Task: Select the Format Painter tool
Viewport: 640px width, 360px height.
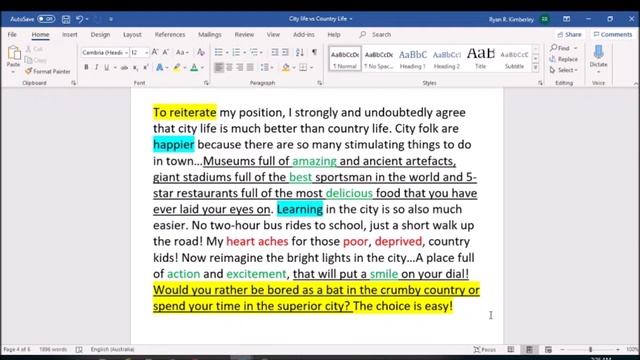Action: [48, 71]
